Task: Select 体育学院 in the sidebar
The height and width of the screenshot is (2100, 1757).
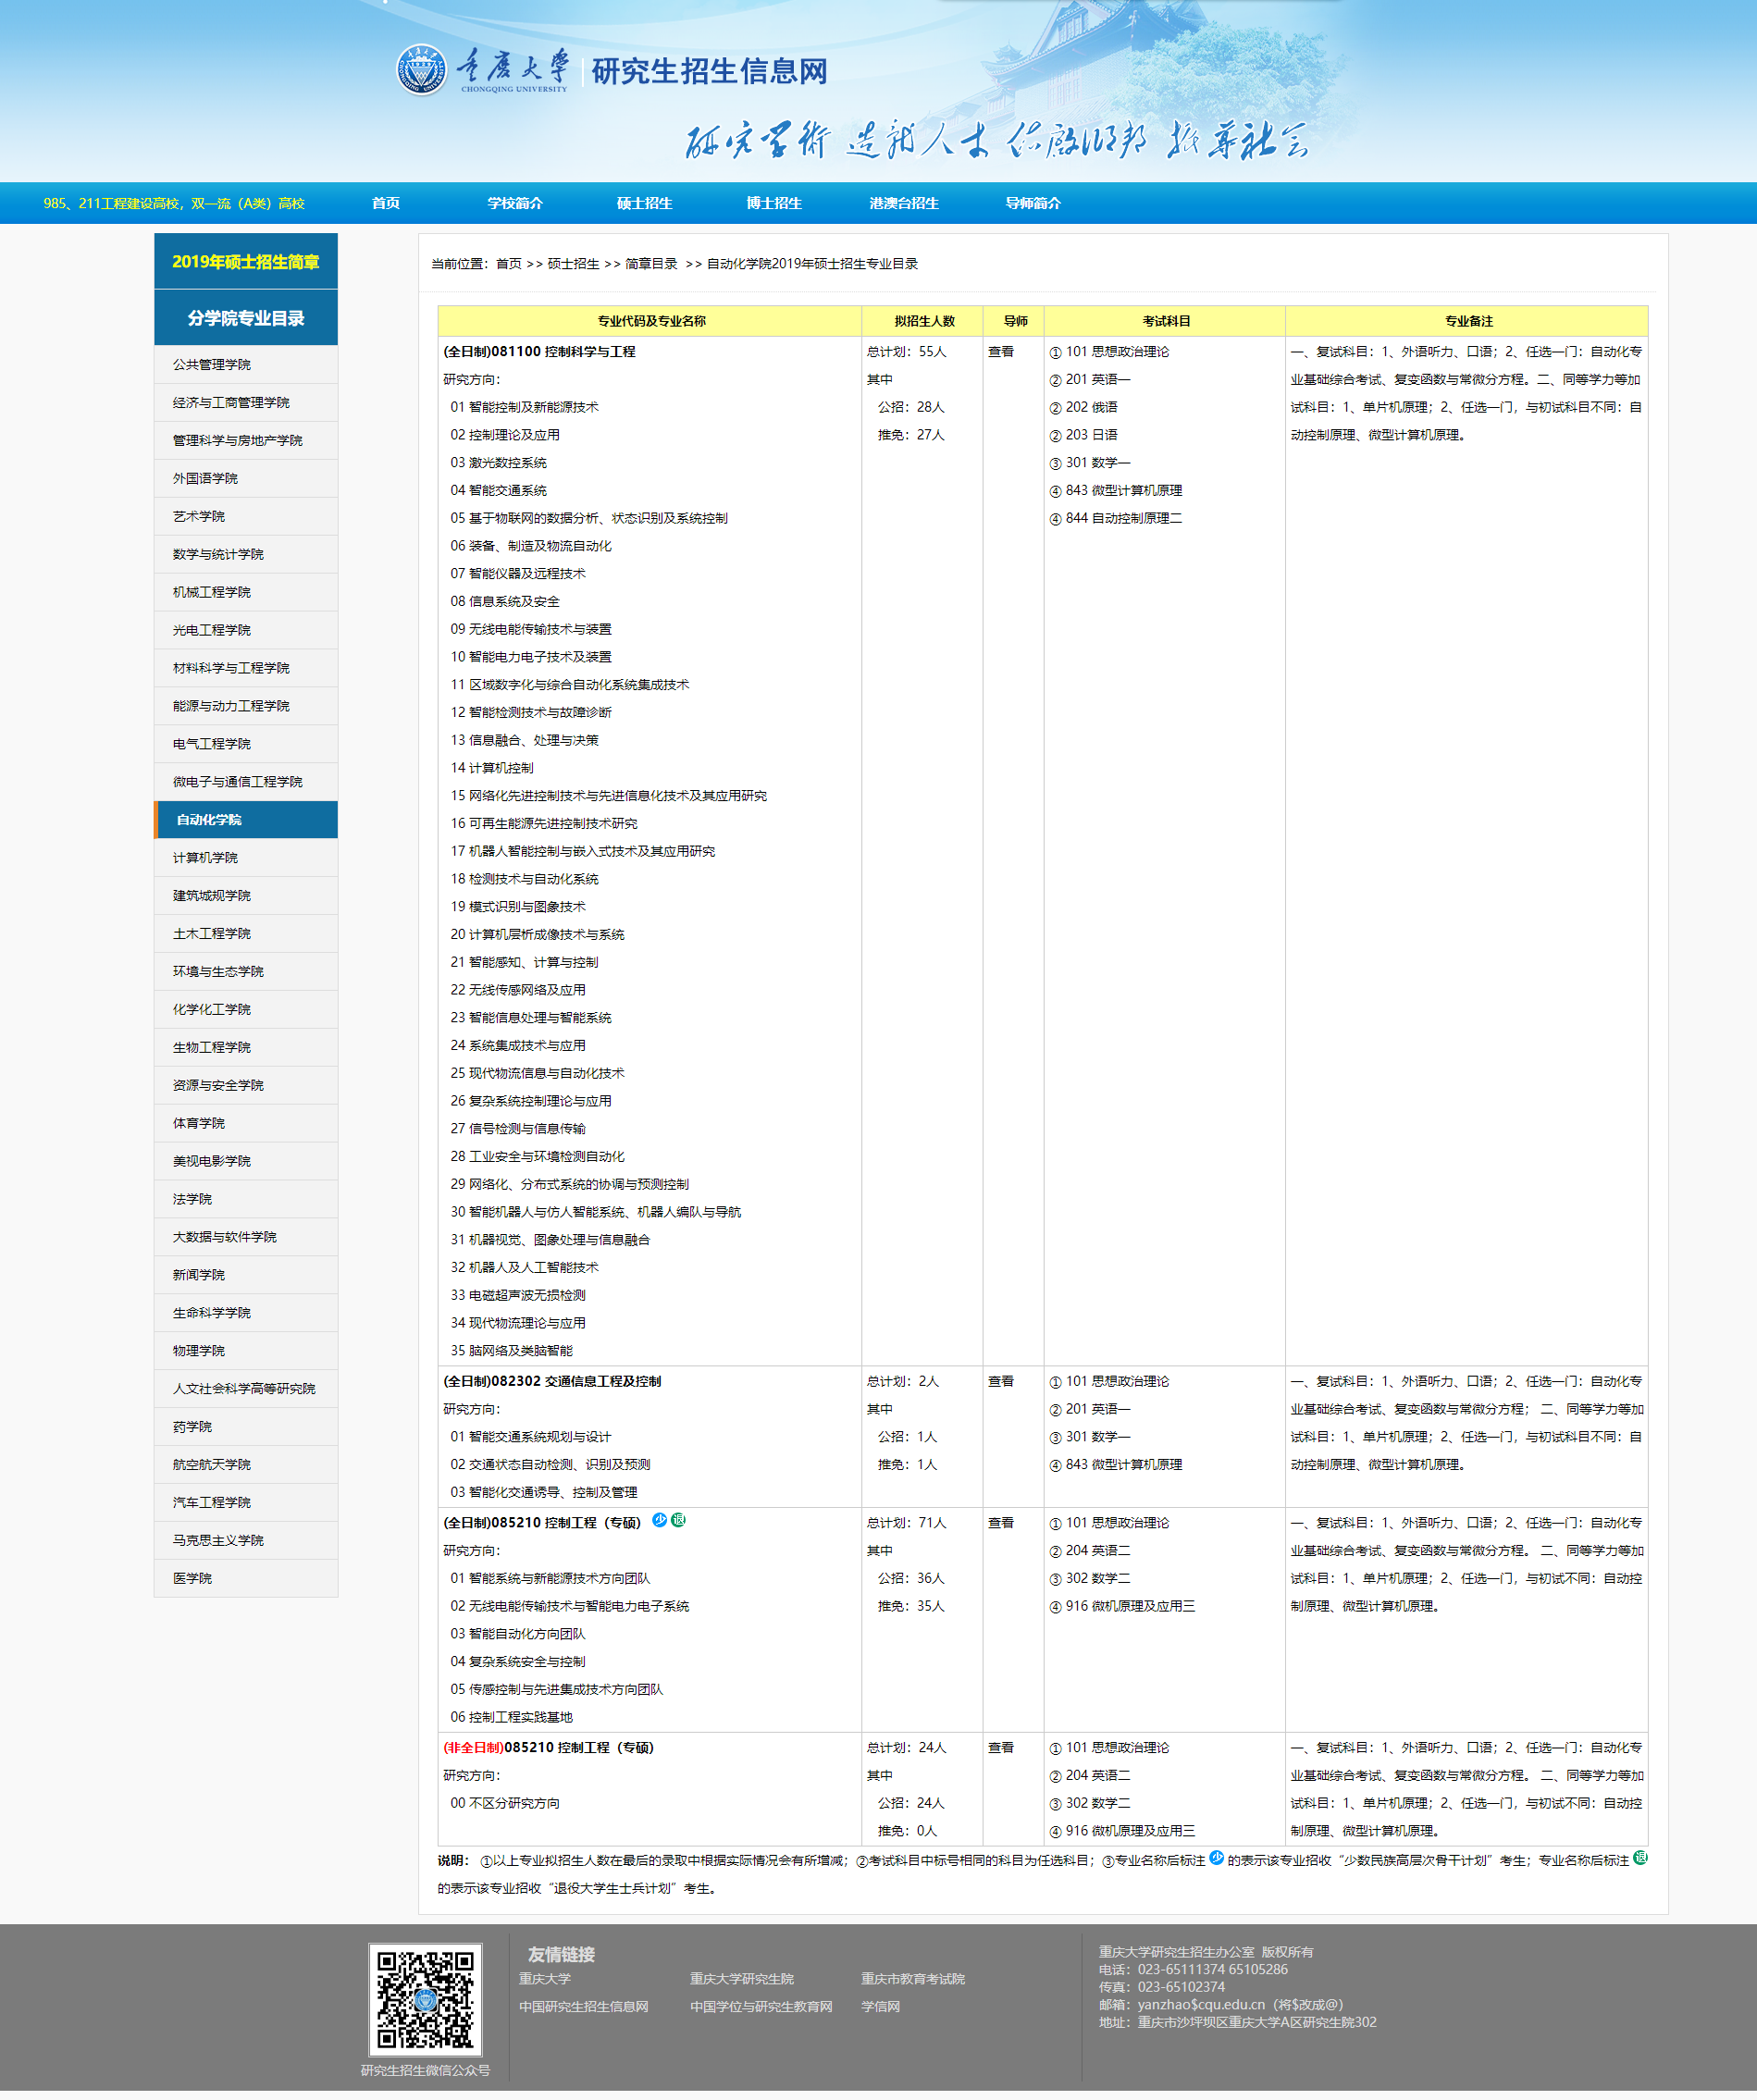Action: point(246,1124)
